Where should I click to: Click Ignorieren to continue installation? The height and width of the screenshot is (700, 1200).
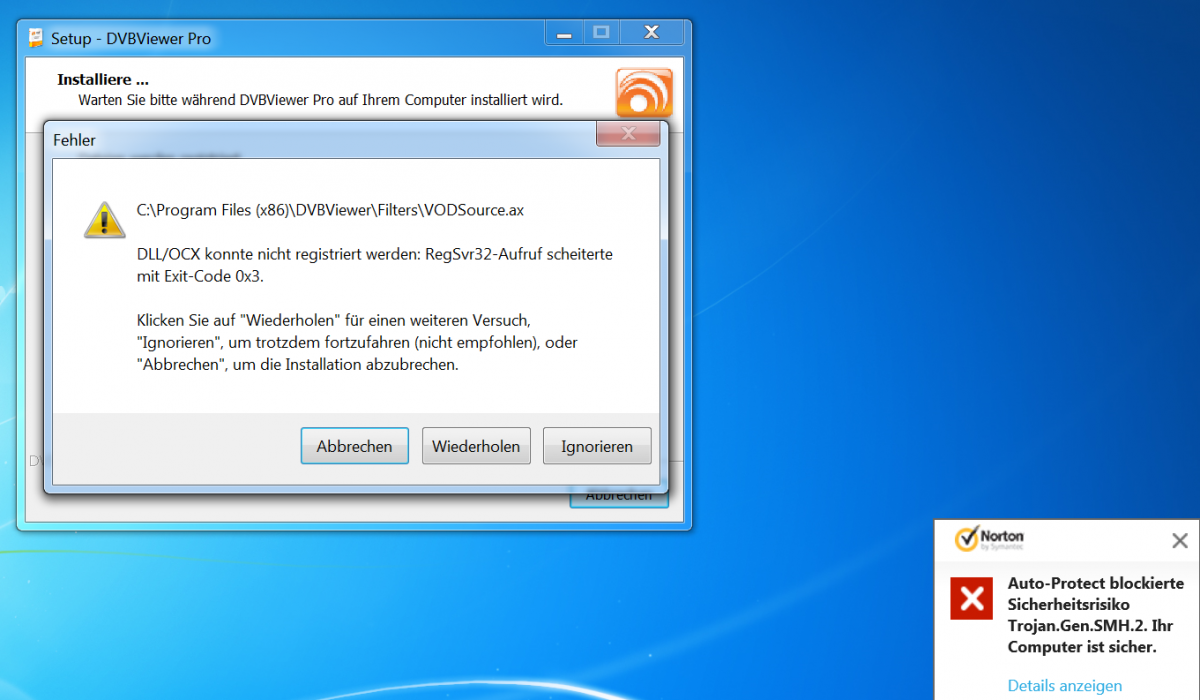coord(597,446)
